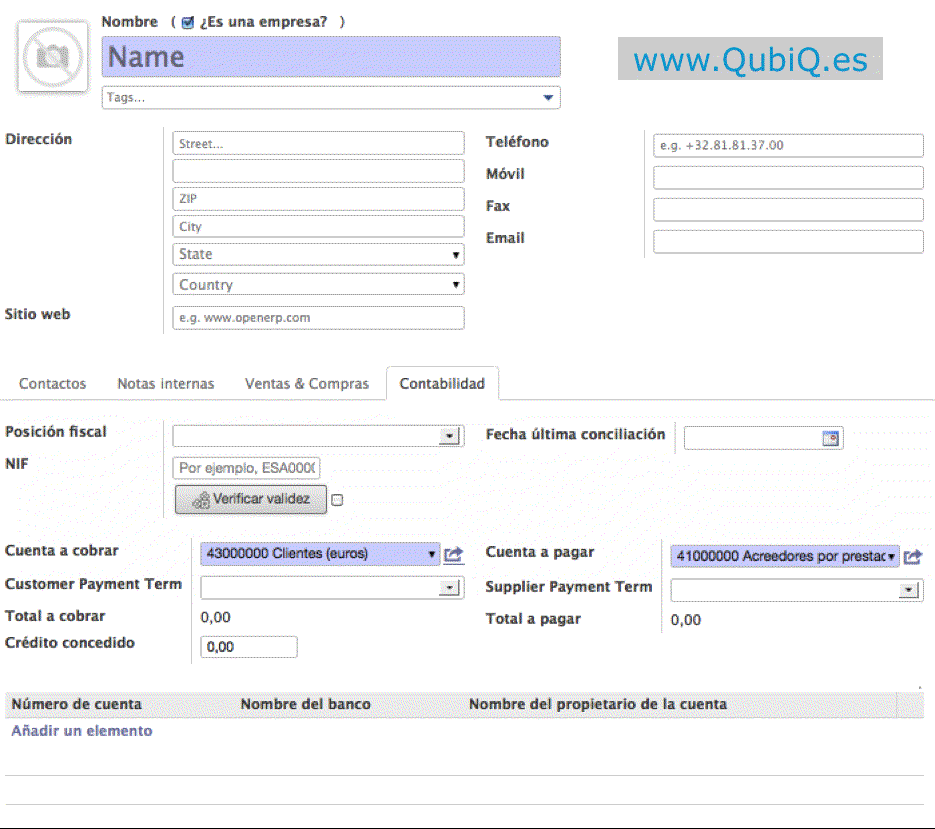This screenshot has height=829, width=935.
Task: Click the Name input field
Action: pyautogui.click(x=331, y=57)
